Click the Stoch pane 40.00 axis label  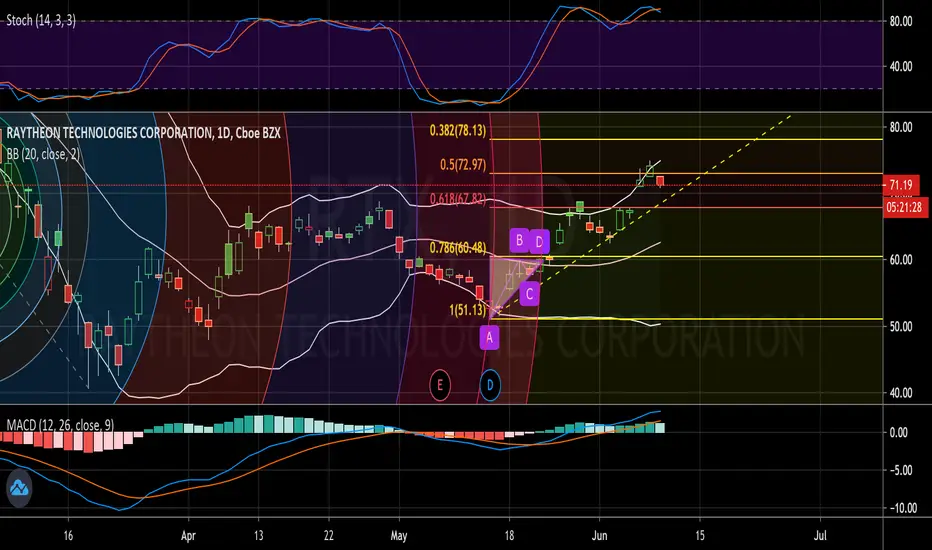click(900, 67)
